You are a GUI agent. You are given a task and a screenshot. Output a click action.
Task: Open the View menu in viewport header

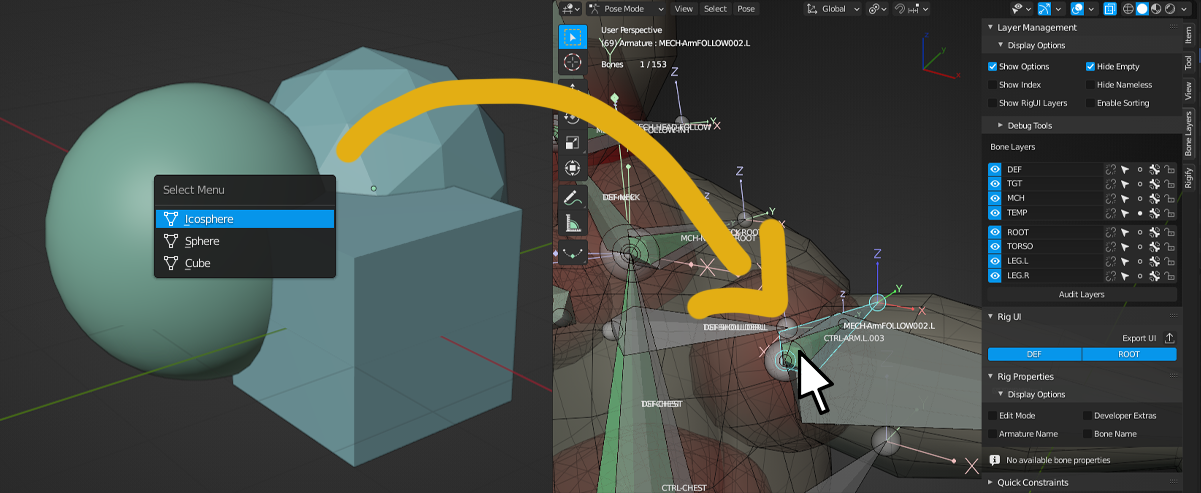pos(684,8)
